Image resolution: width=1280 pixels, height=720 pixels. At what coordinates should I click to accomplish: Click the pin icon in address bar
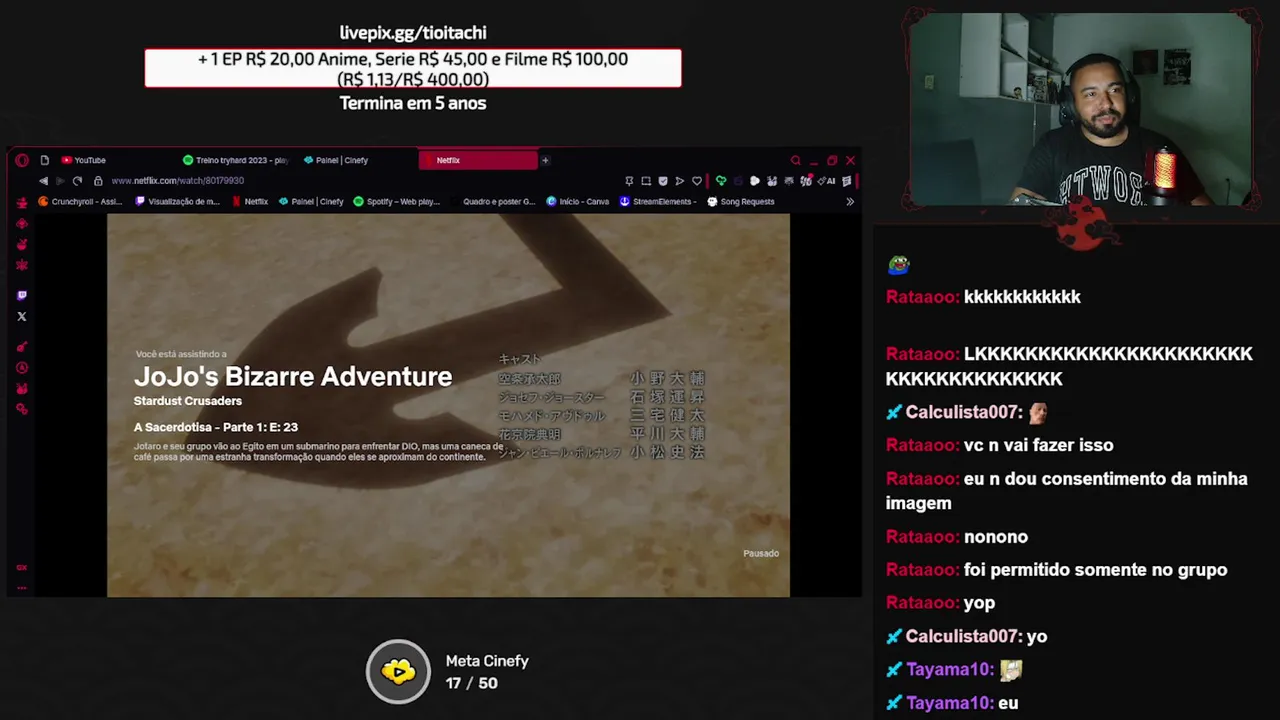pyautogui.click(x=629, y=181)
